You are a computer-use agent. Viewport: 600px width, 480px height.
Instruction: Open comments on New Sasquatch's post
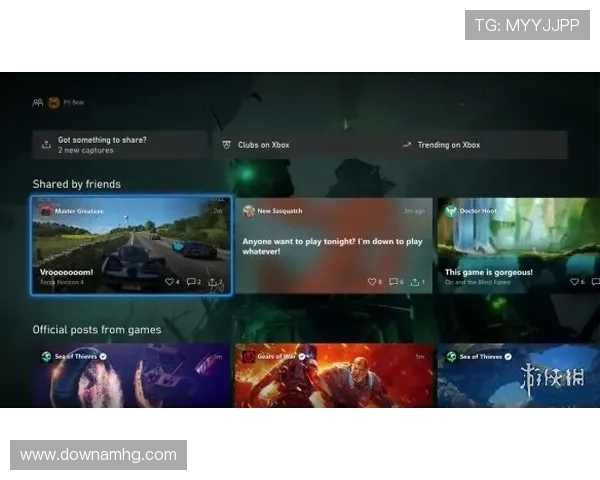click(393, 282)
